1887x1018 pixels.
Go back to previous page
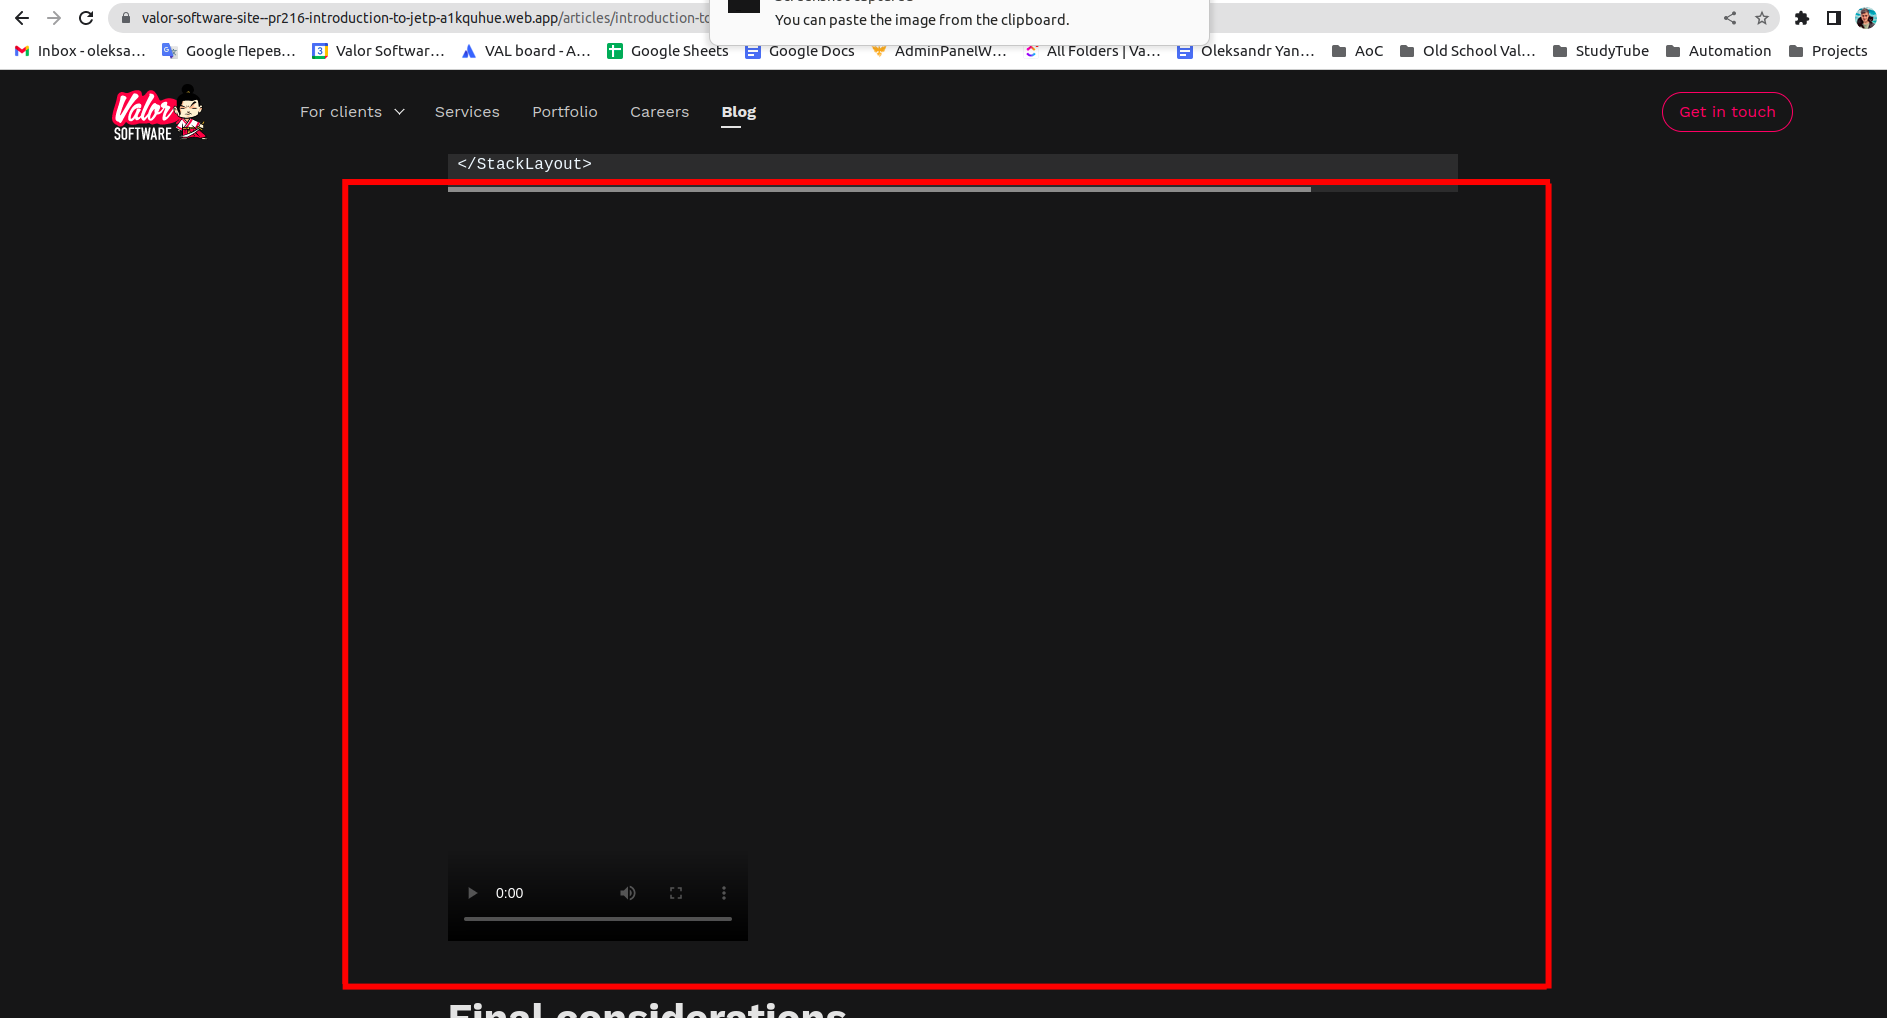point(22,18)
